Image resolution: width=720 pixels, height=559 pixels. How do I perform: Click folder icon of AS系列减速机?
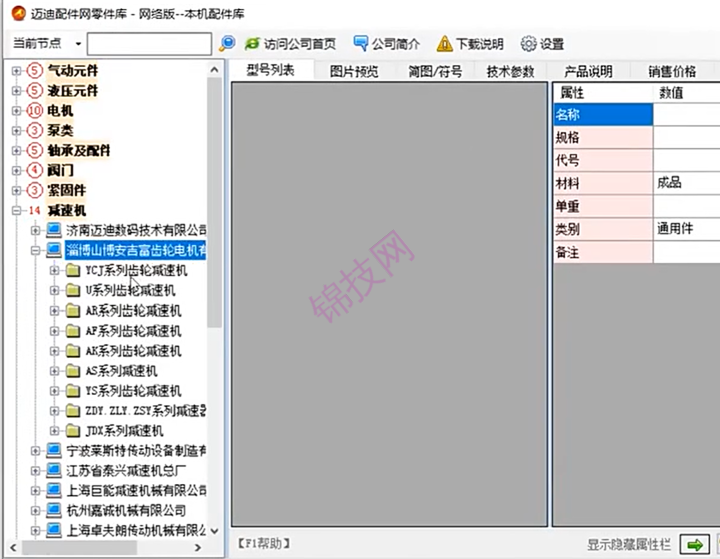tap(73, 371)
